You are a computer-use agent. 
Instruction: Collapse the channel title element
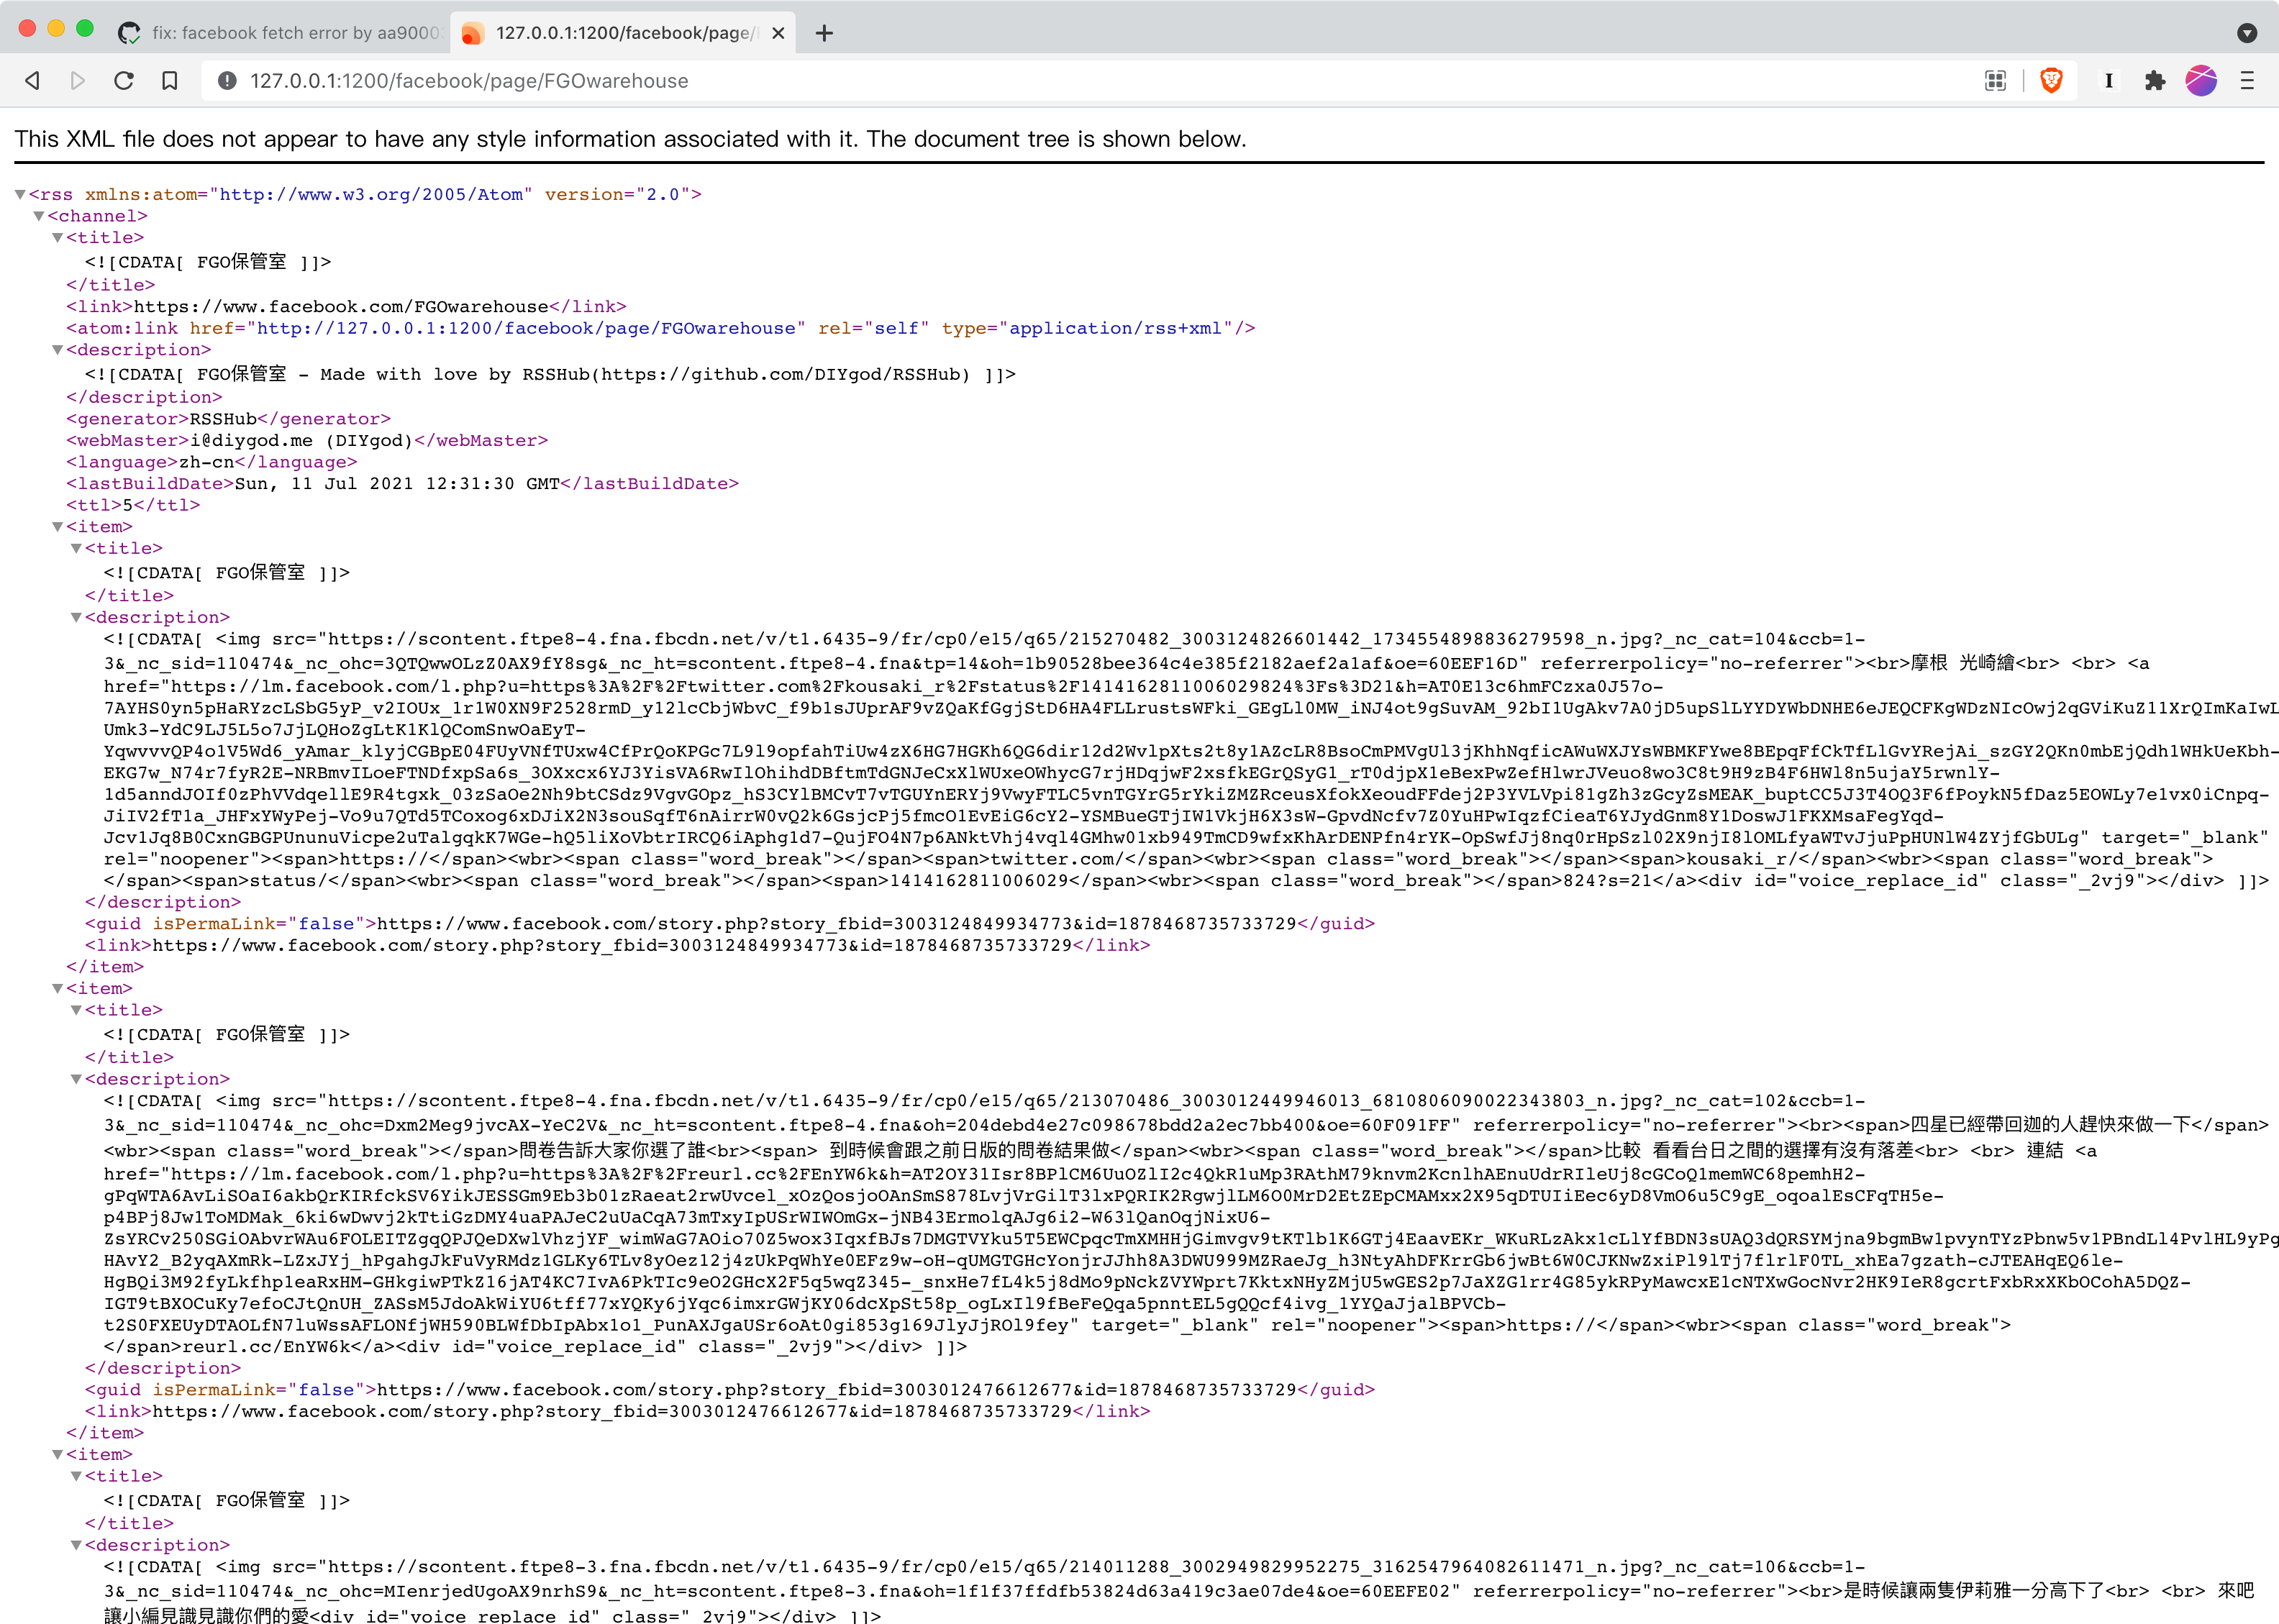click(x=58, y=238)
